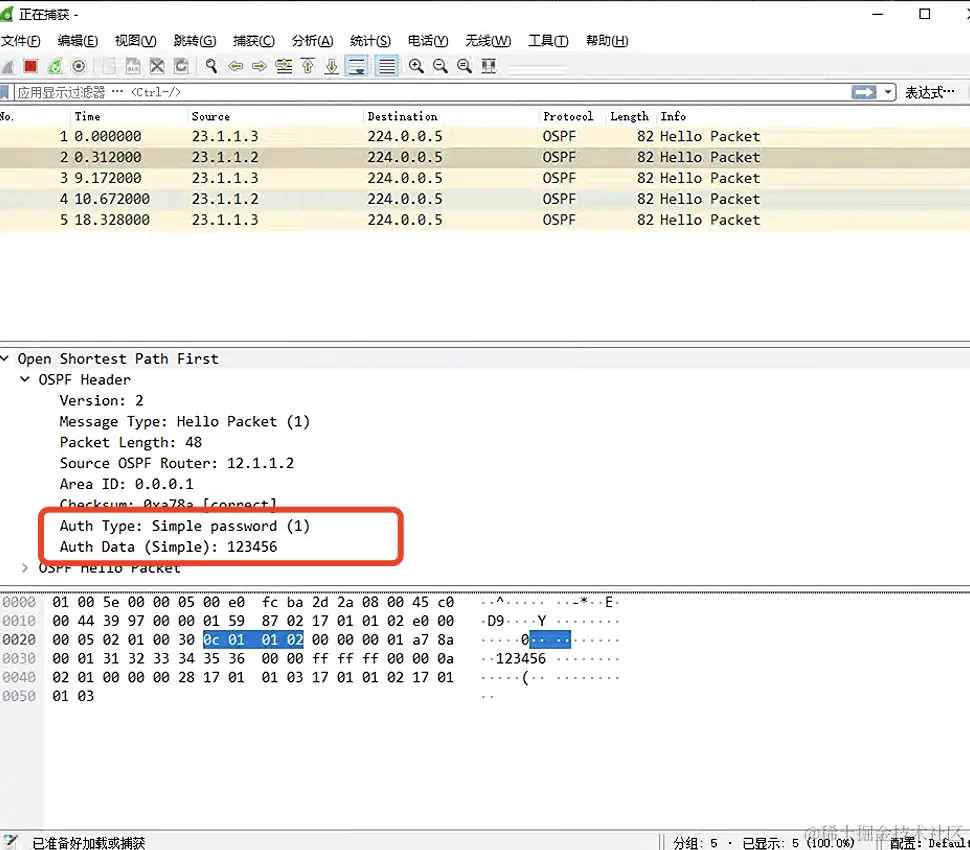Sort by the Protocol column header
This screenshot has height=850, width=970.
coord(572,116)
